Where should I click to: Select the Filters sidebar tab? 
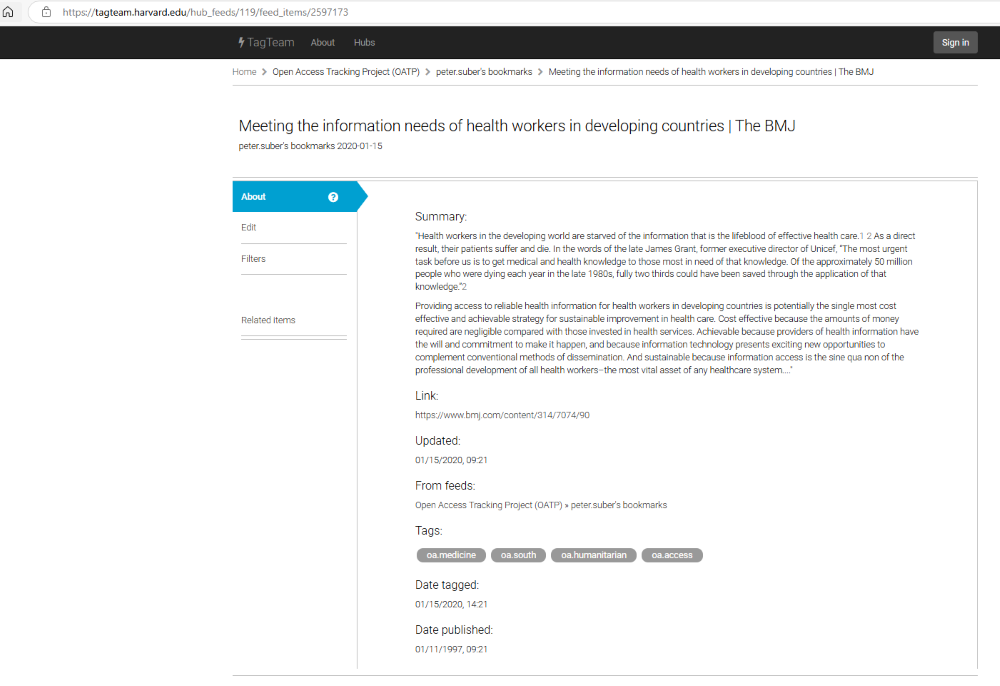(253, 259)
